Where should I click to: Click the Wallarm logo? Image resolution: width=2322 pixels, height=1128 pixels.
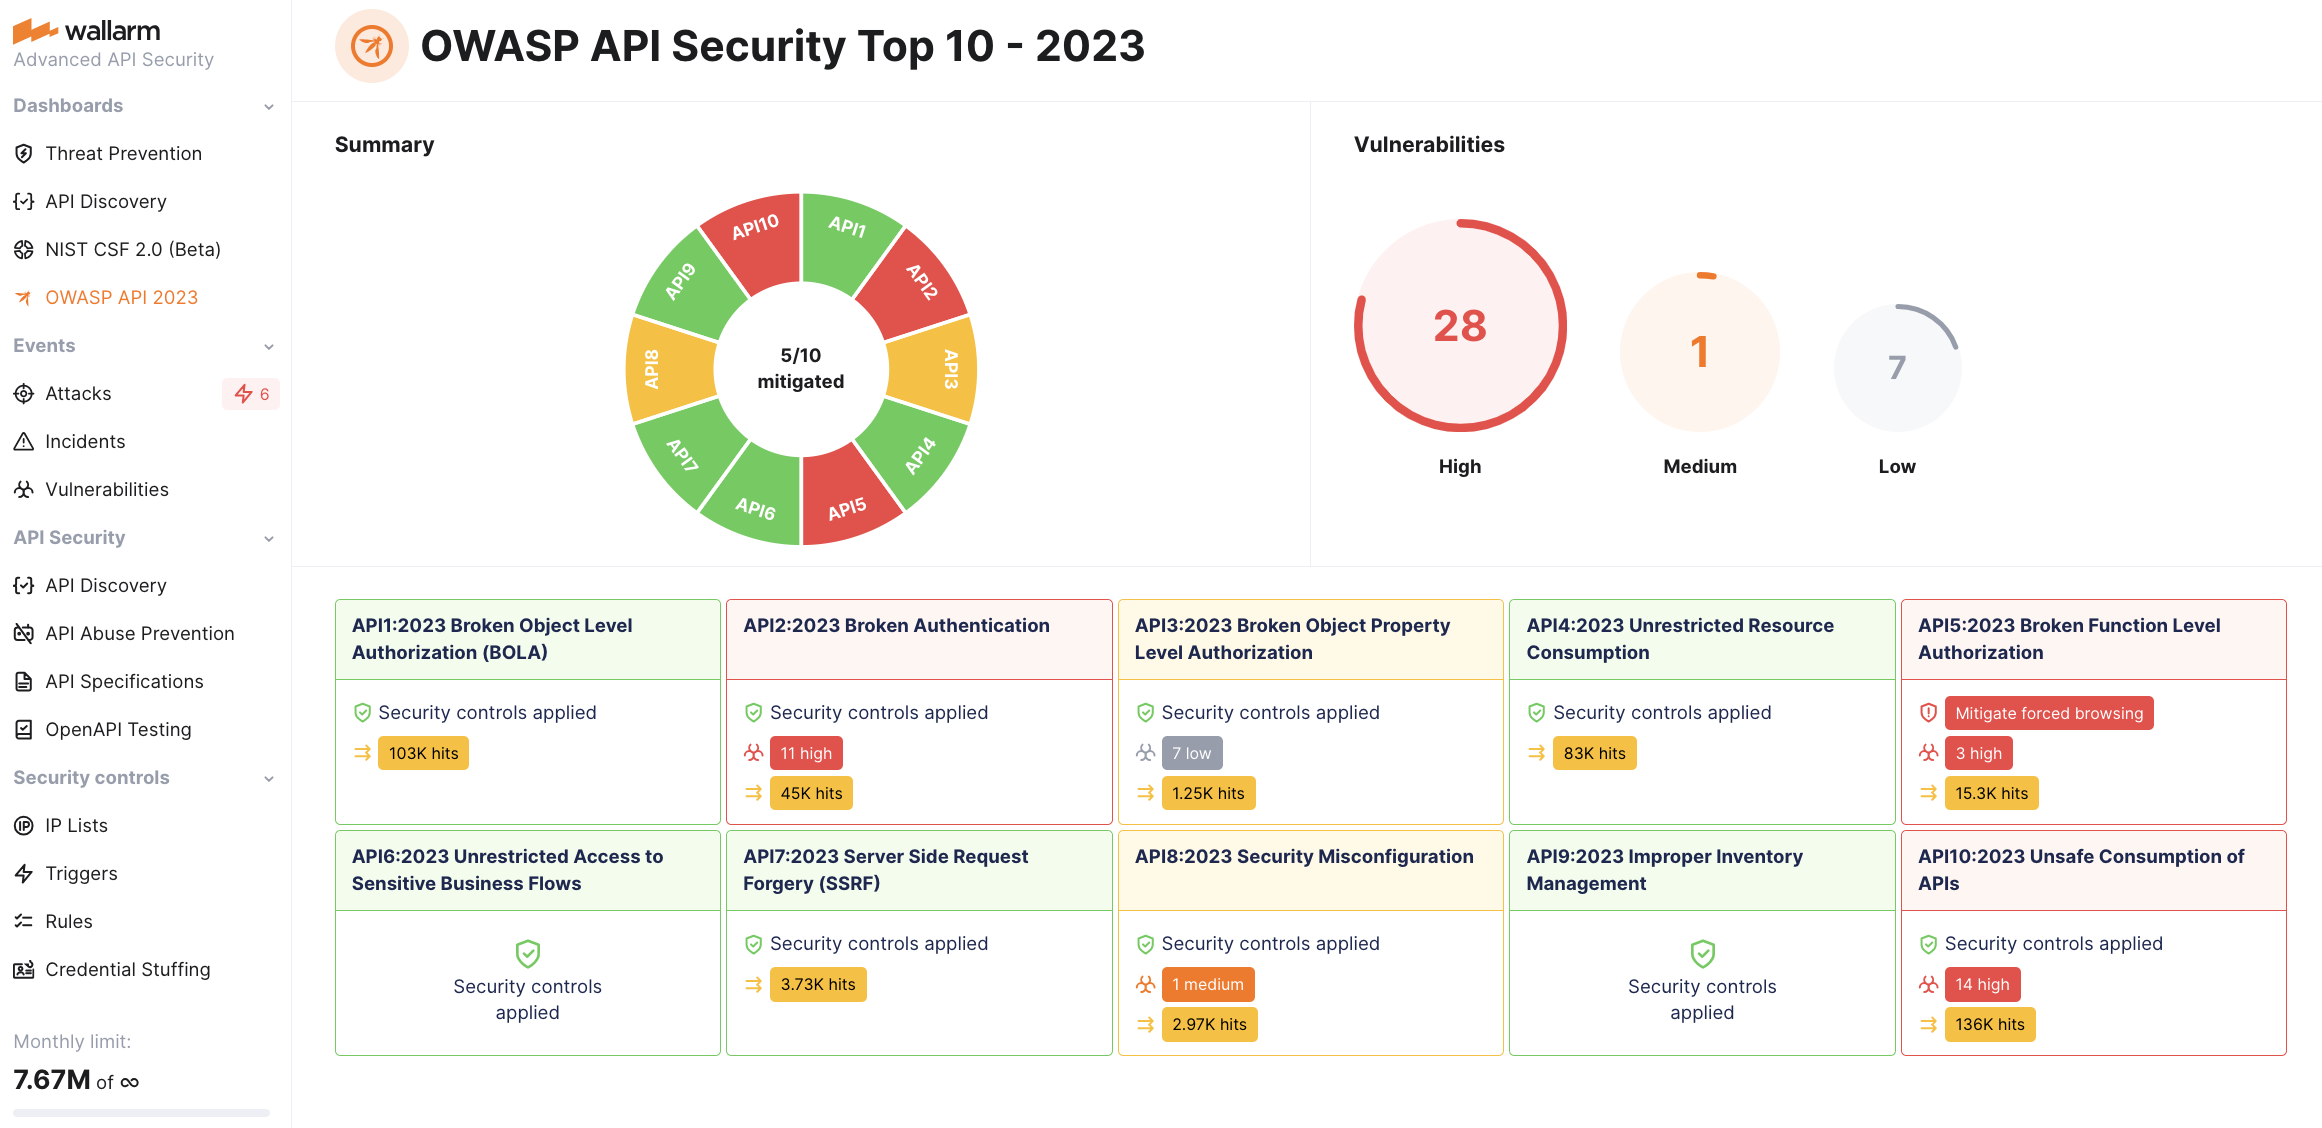tap(86, 30)
